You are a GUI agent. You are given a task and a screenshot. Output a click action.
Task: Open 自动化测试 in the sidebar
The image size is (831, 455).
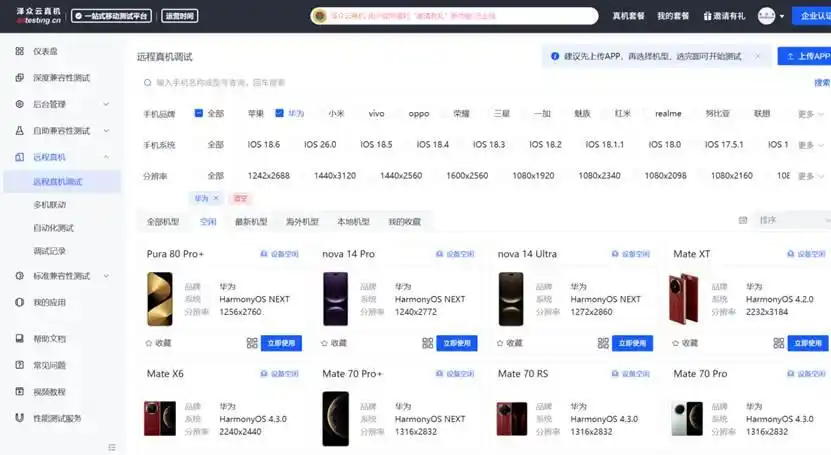pyautogui.click(x=54, y=228)
